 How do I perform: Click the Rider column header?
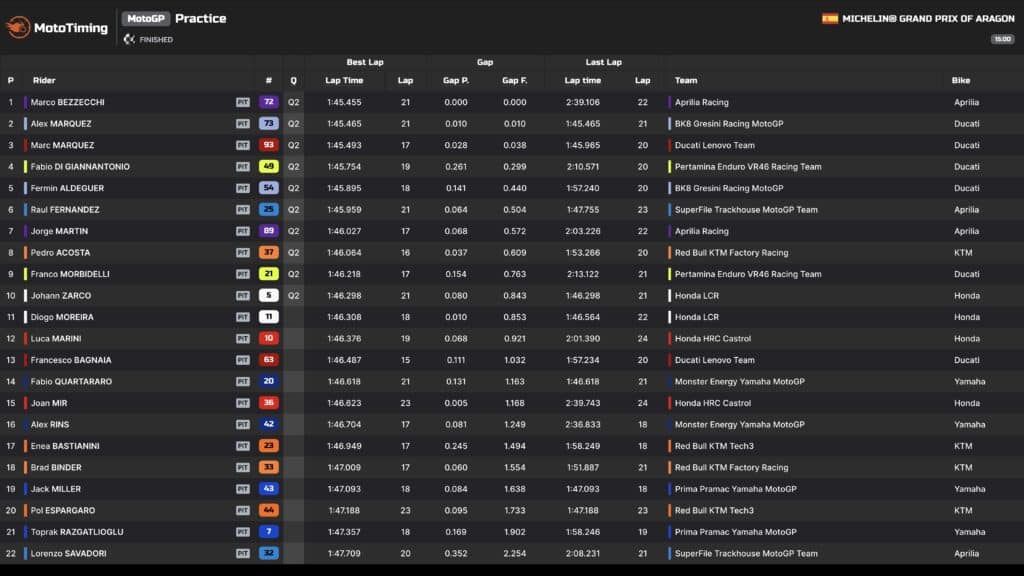44,80
